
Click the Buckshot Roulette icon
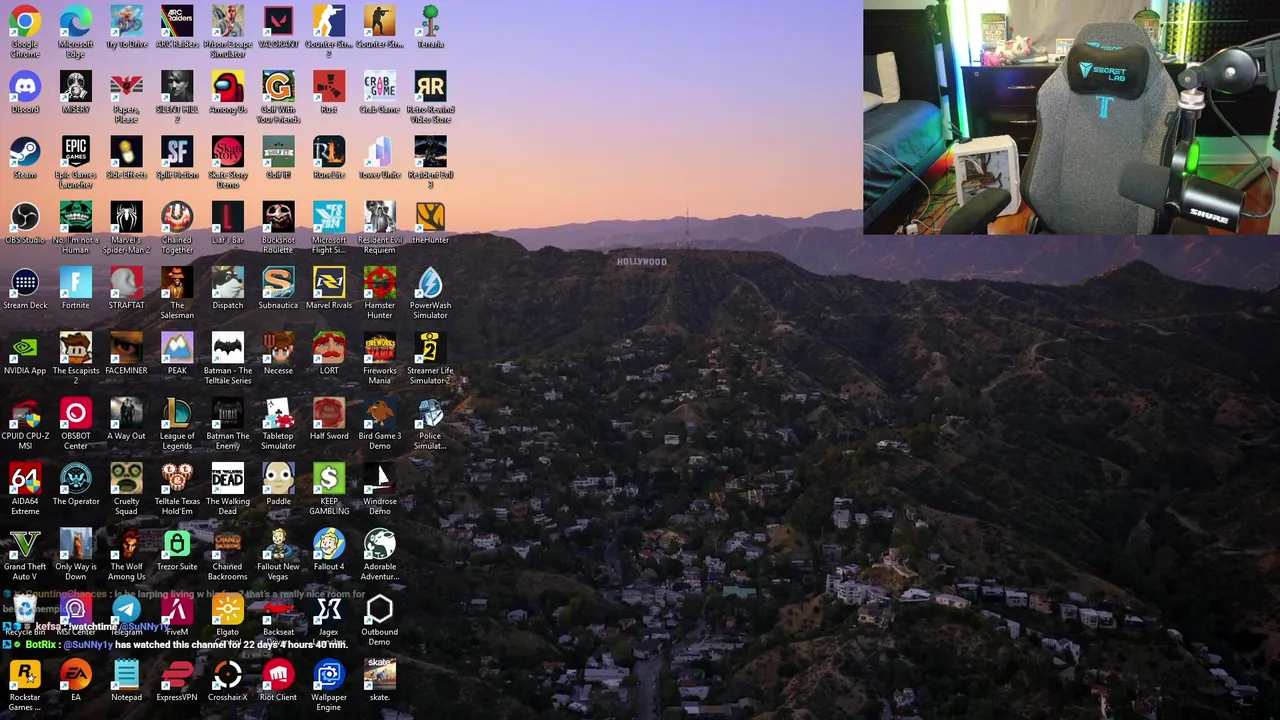click(x=278, y=227)
